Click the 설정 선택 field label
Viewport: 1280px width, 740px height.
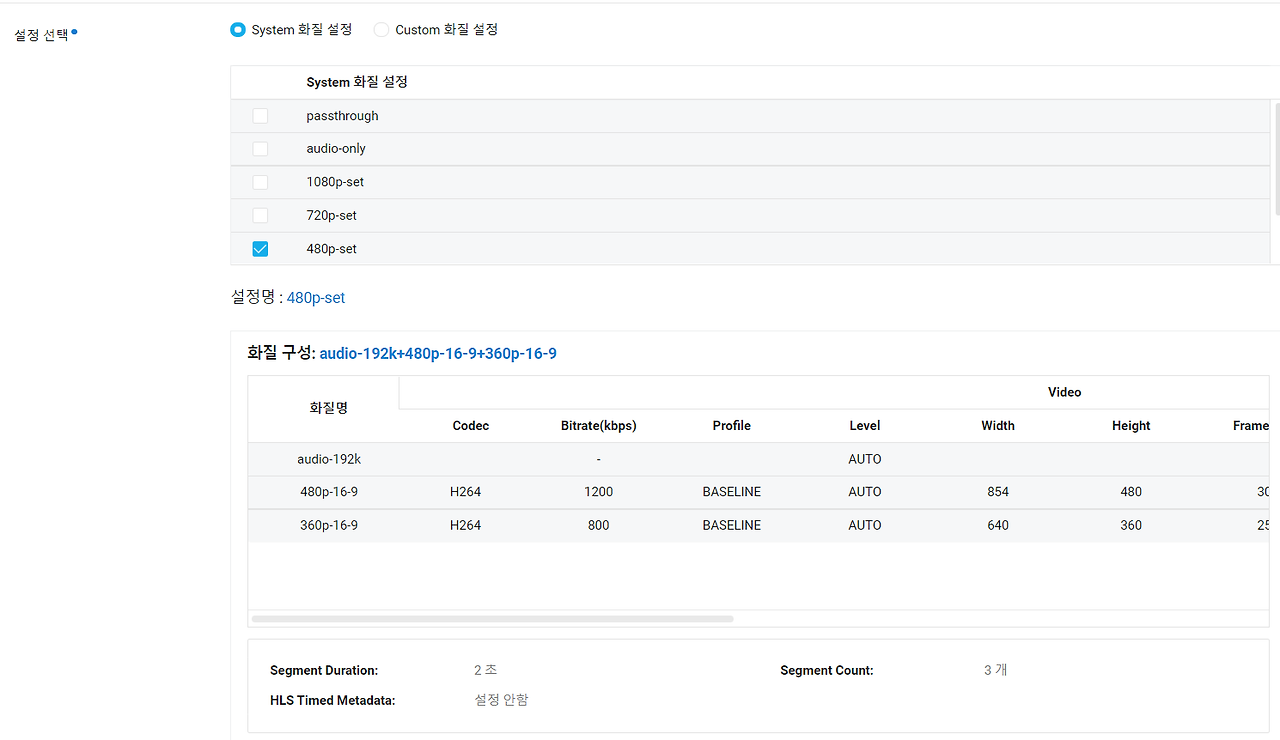(41, 35)
